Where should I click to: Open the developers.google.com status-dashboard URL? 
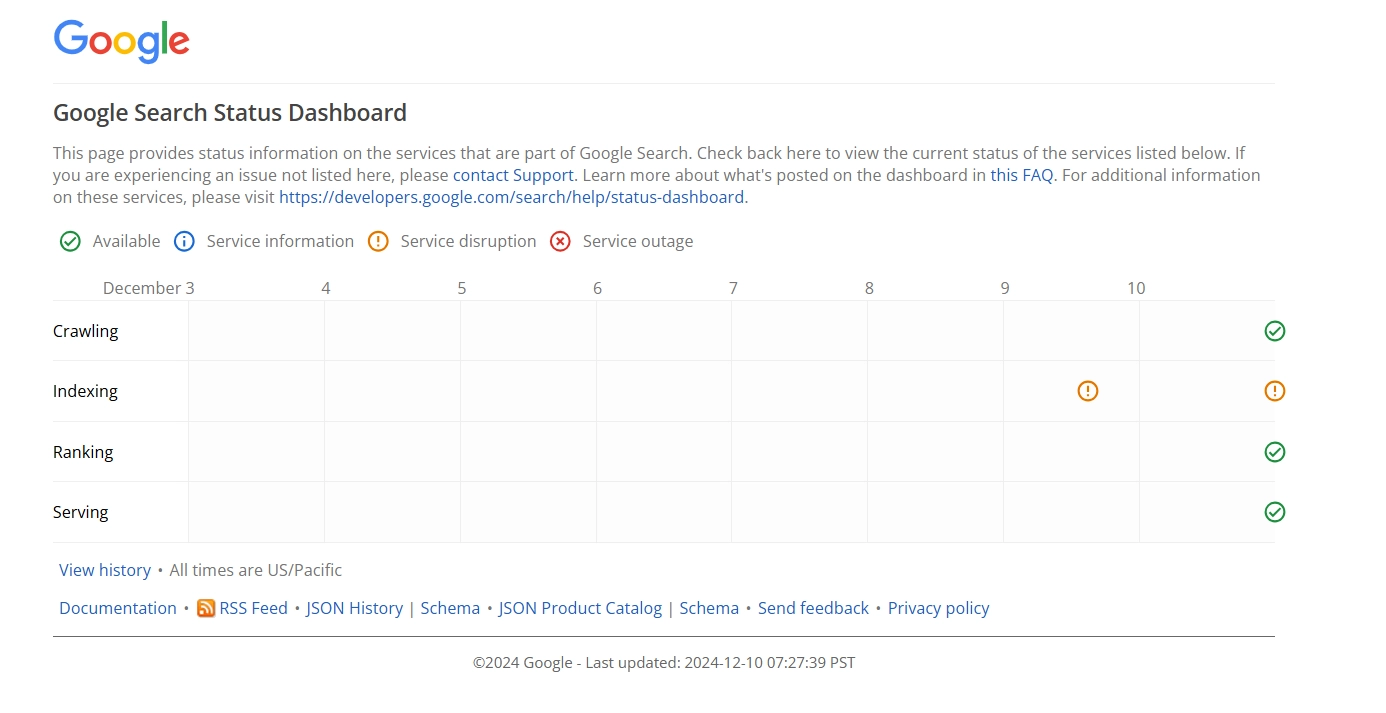(x=511, y=197)
